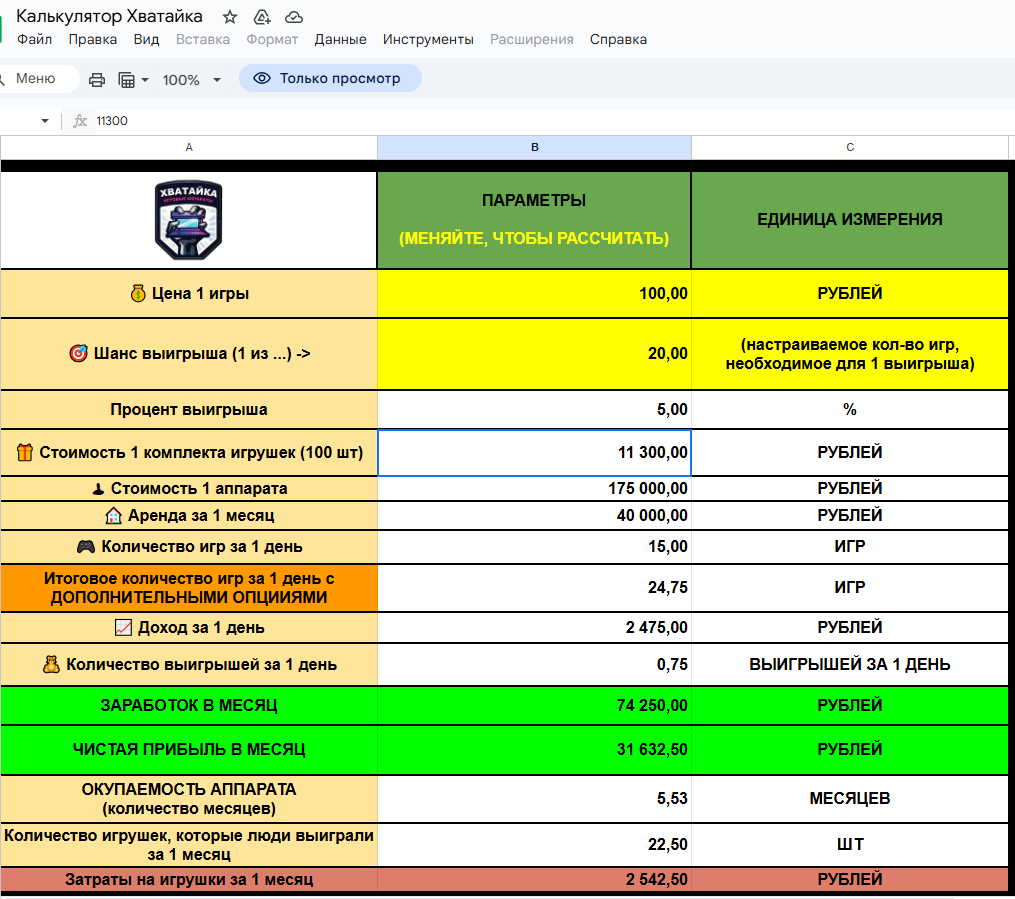Click the Хватайка logo image

click(188, 221)
